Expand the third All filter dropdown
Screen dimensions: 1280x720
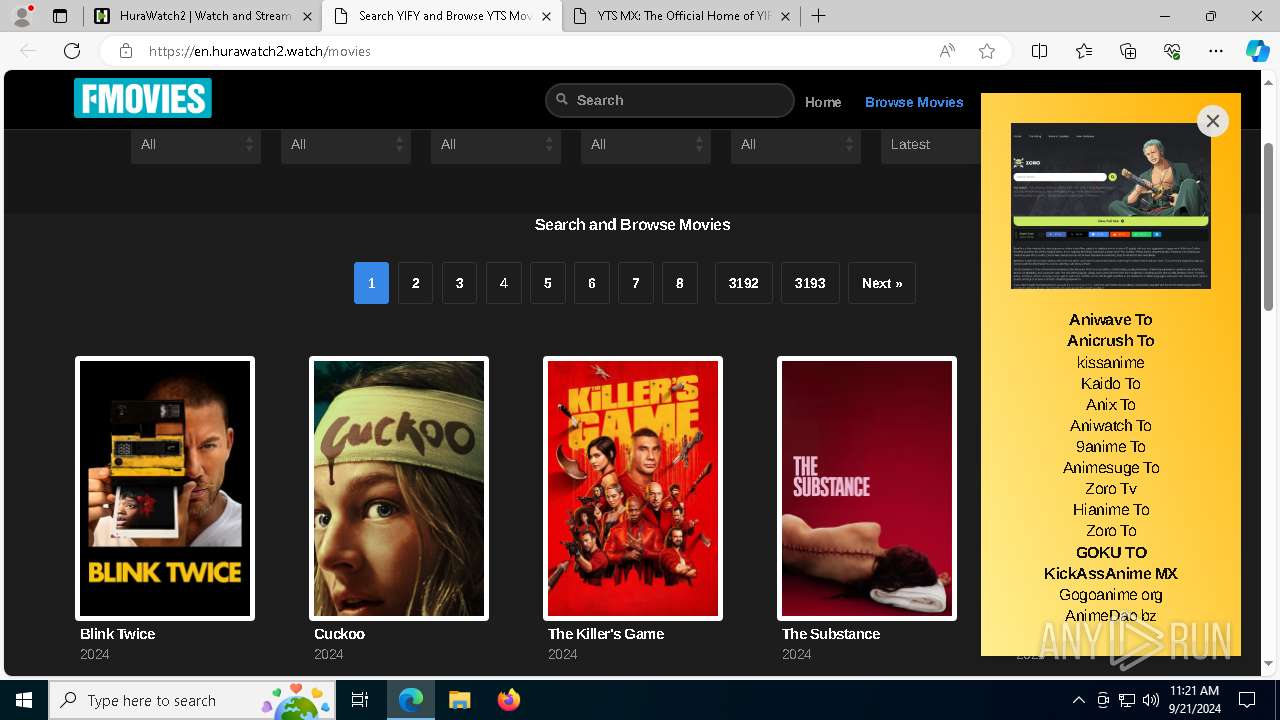[496, 145]
